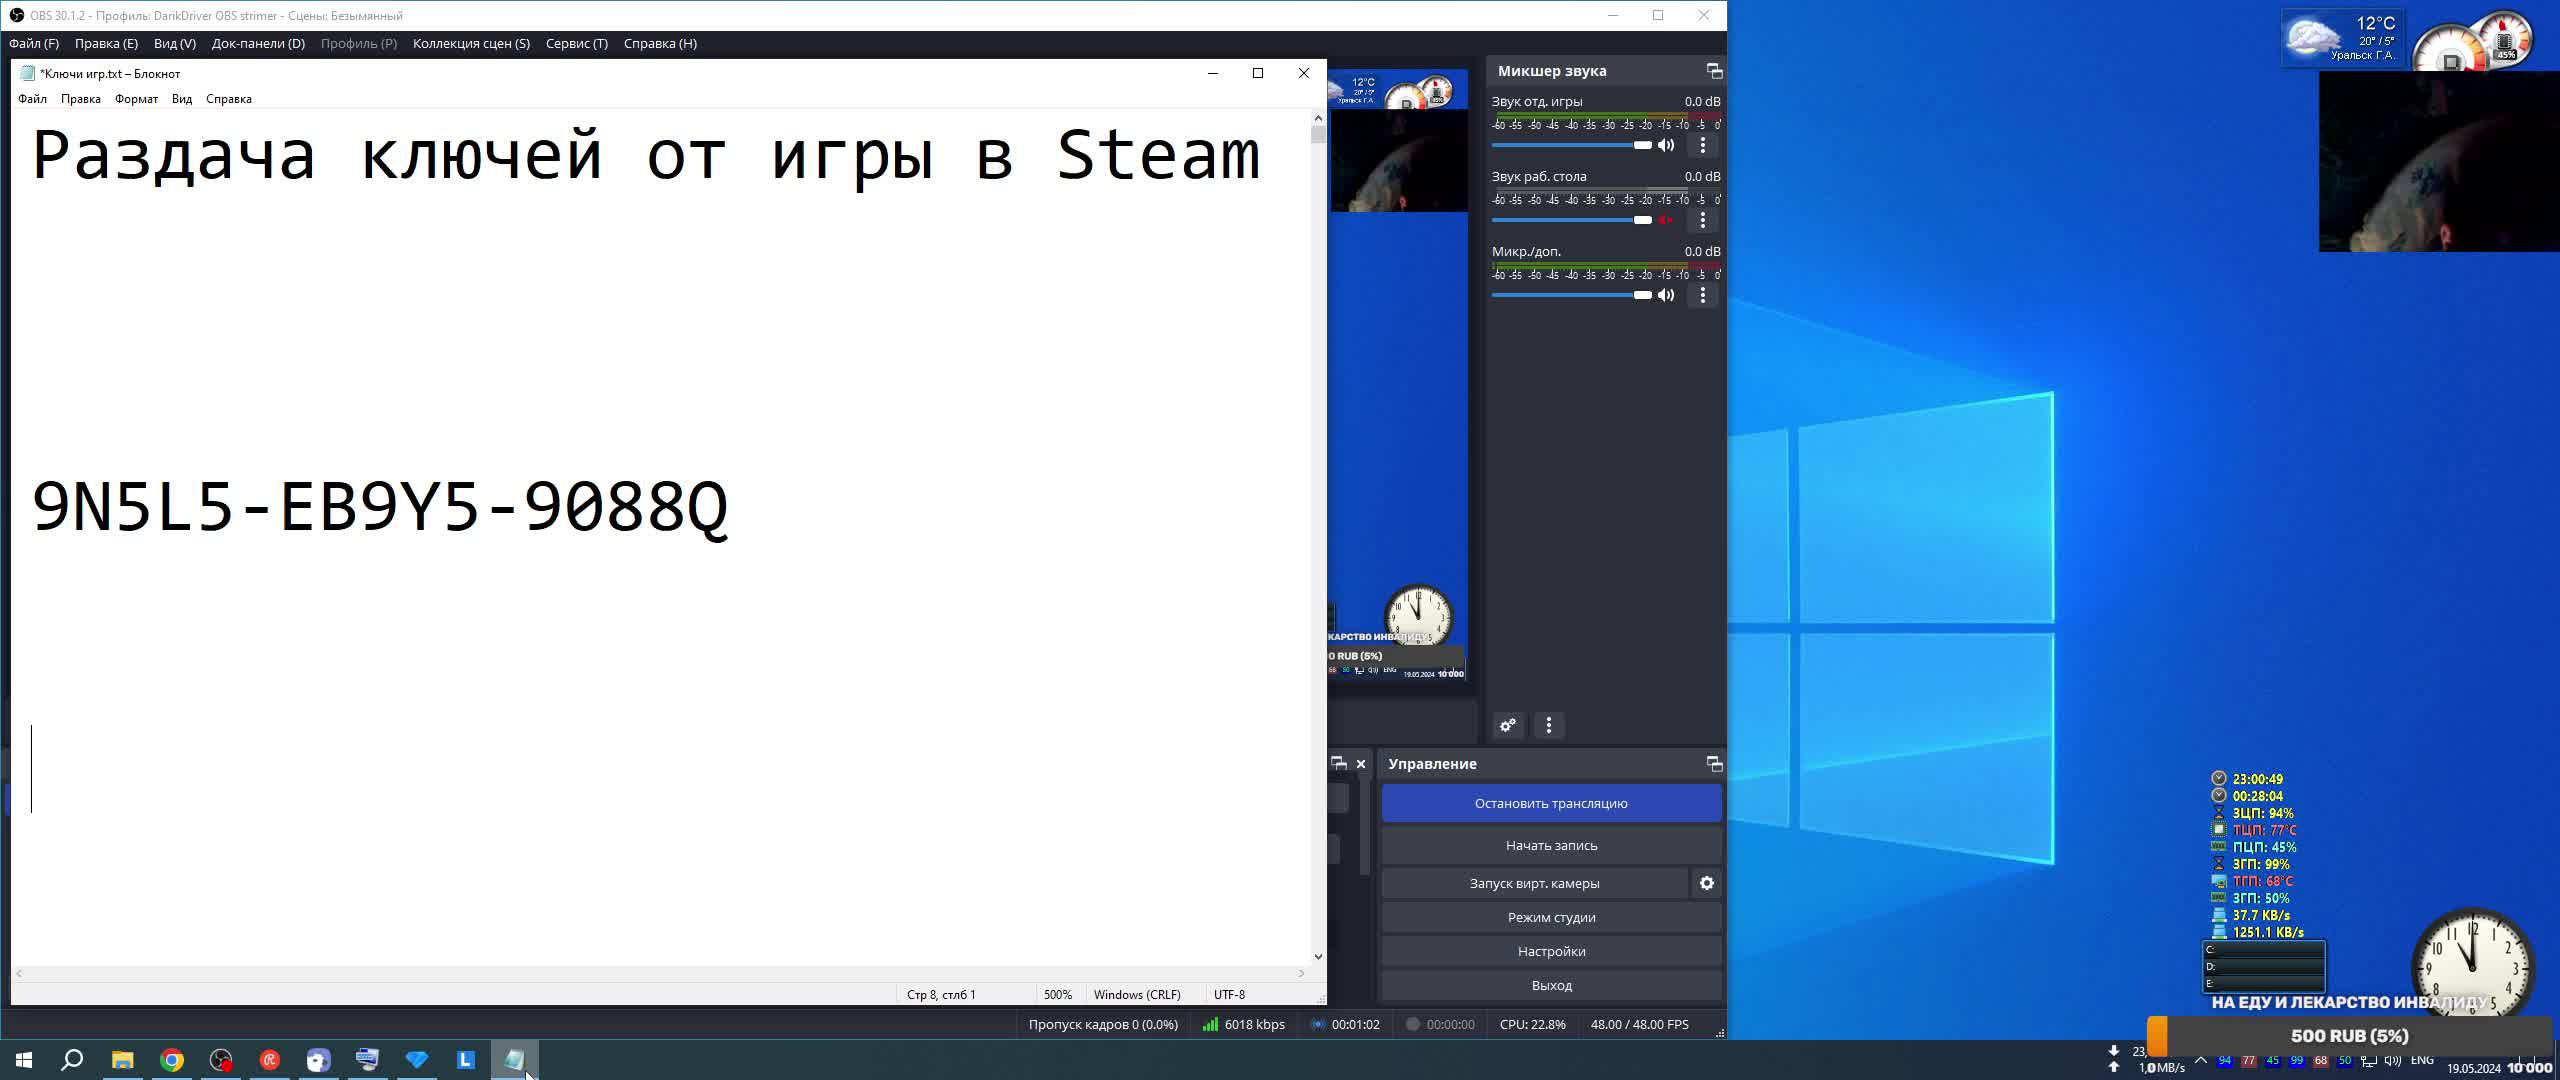Click the Windows search taskbar icon

point(72,1060)
